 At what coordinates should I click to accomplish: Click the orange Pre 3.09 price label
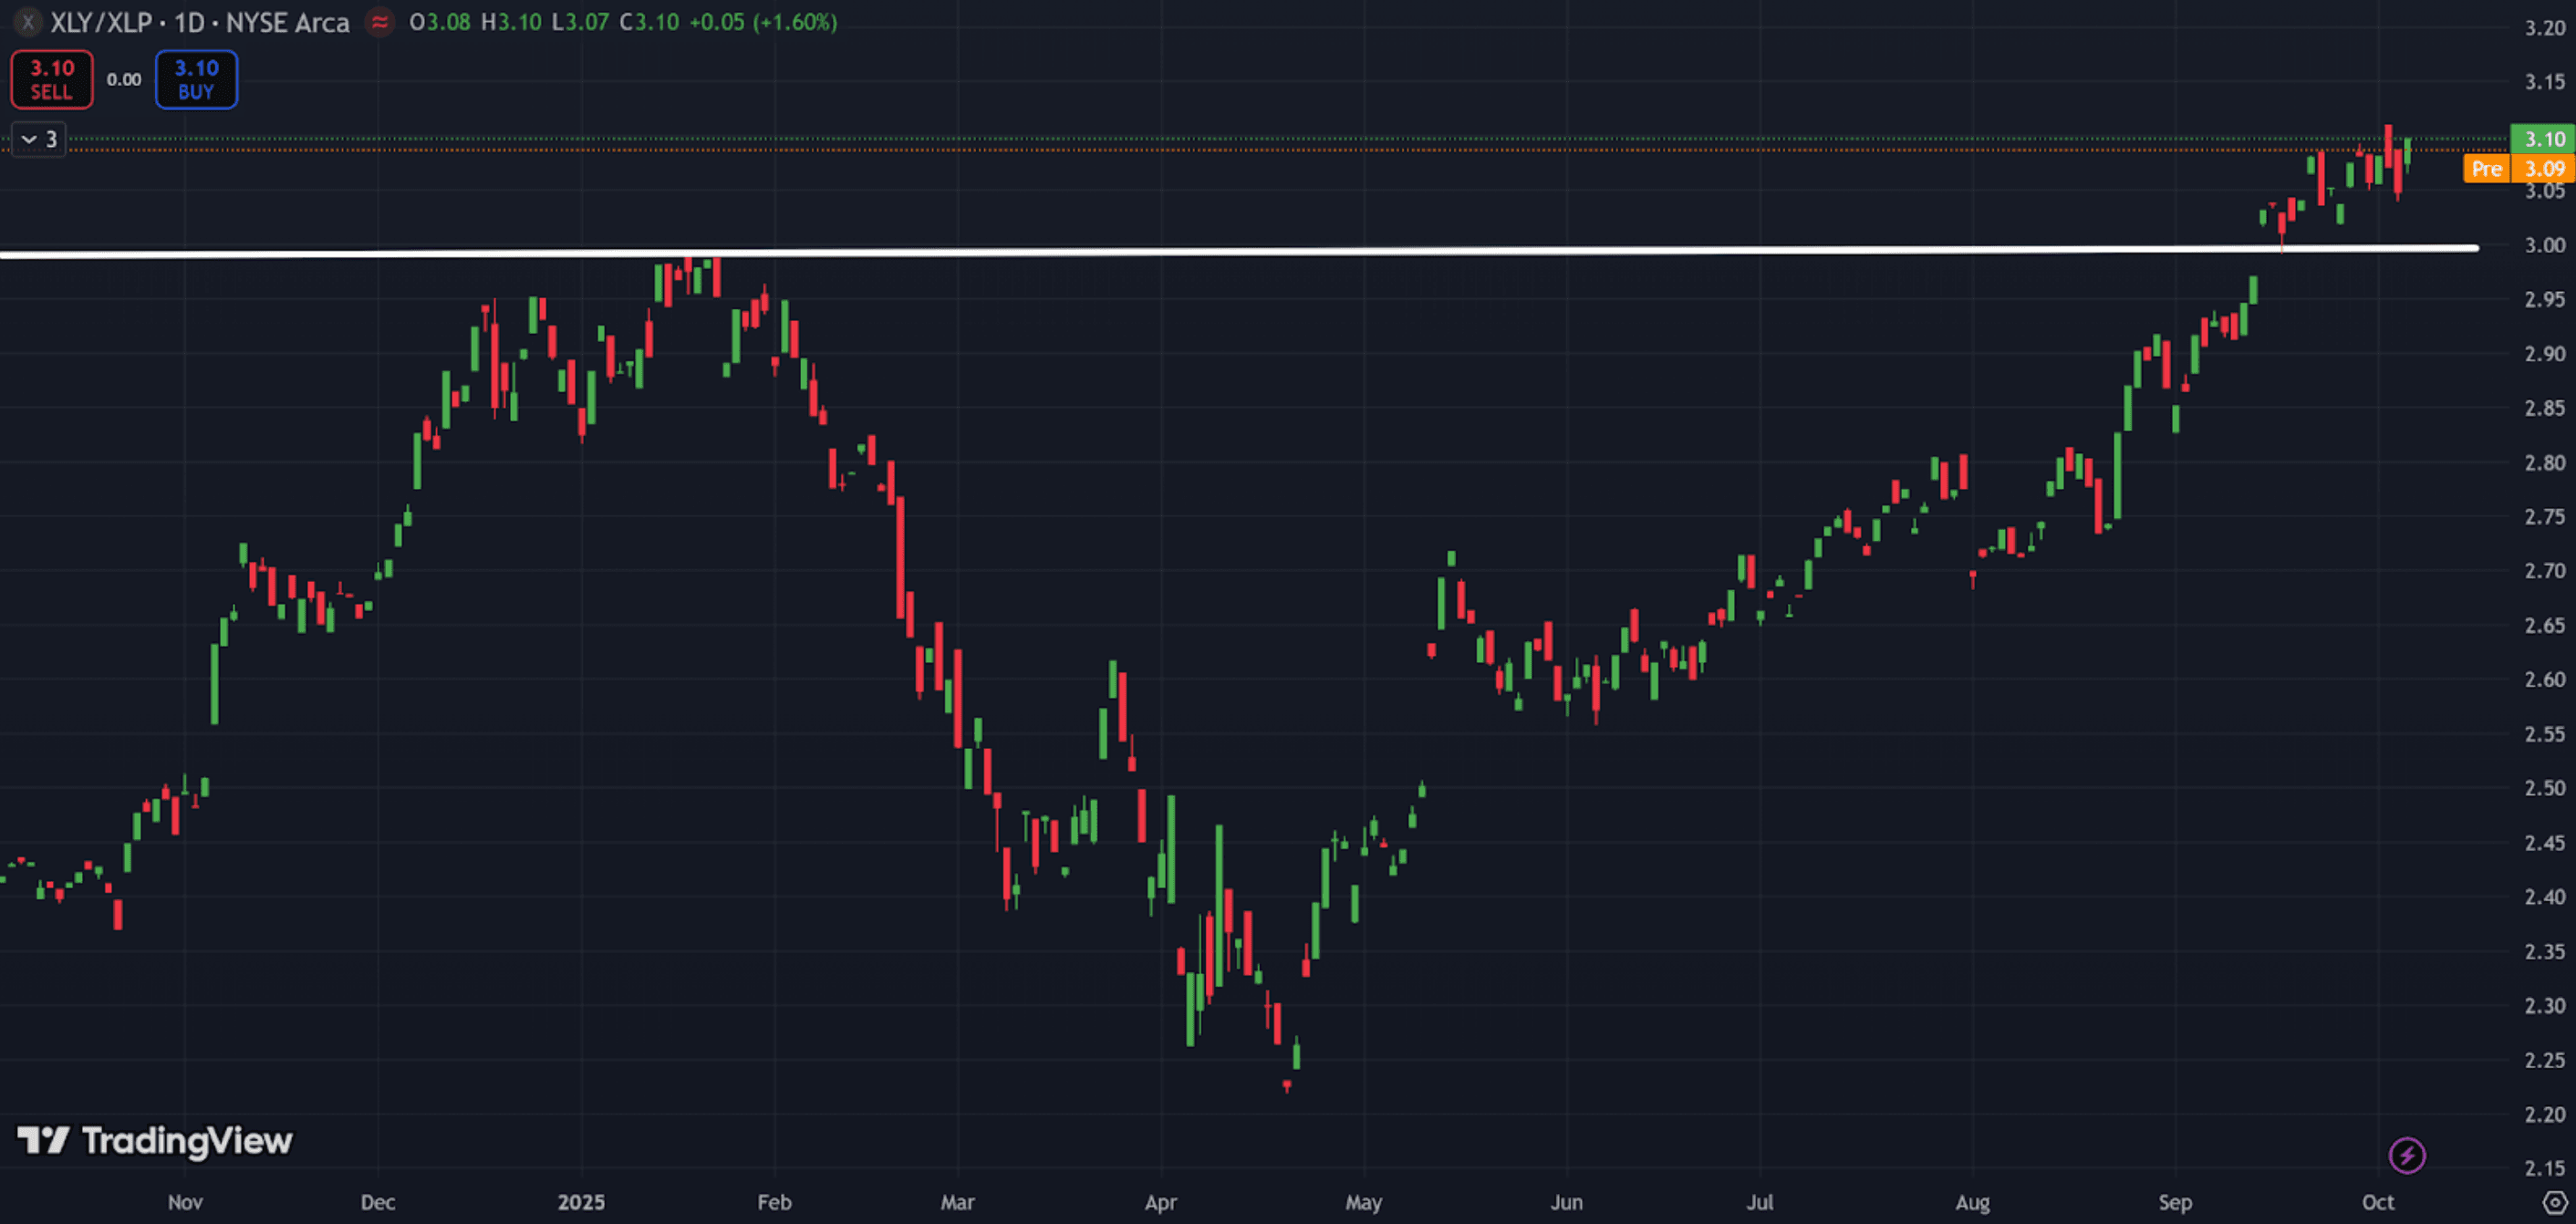[2518, 168]
